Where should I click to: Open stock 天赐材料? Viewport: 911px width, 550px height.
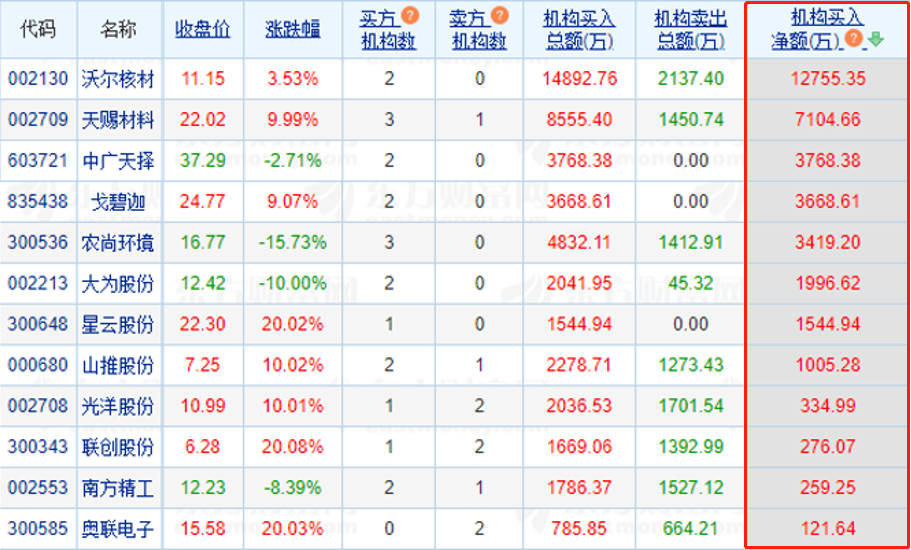pyautogui.click(x=119, y=120)
